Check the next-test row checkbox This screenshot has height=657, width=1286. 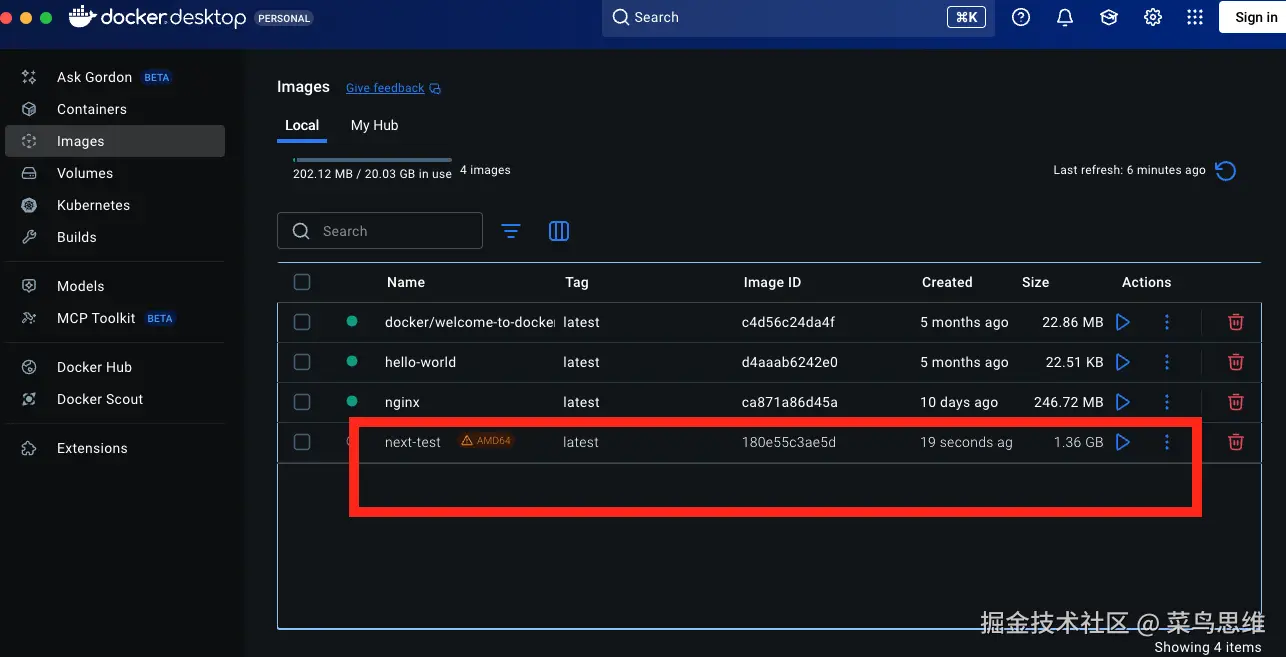tap(302, 442)
